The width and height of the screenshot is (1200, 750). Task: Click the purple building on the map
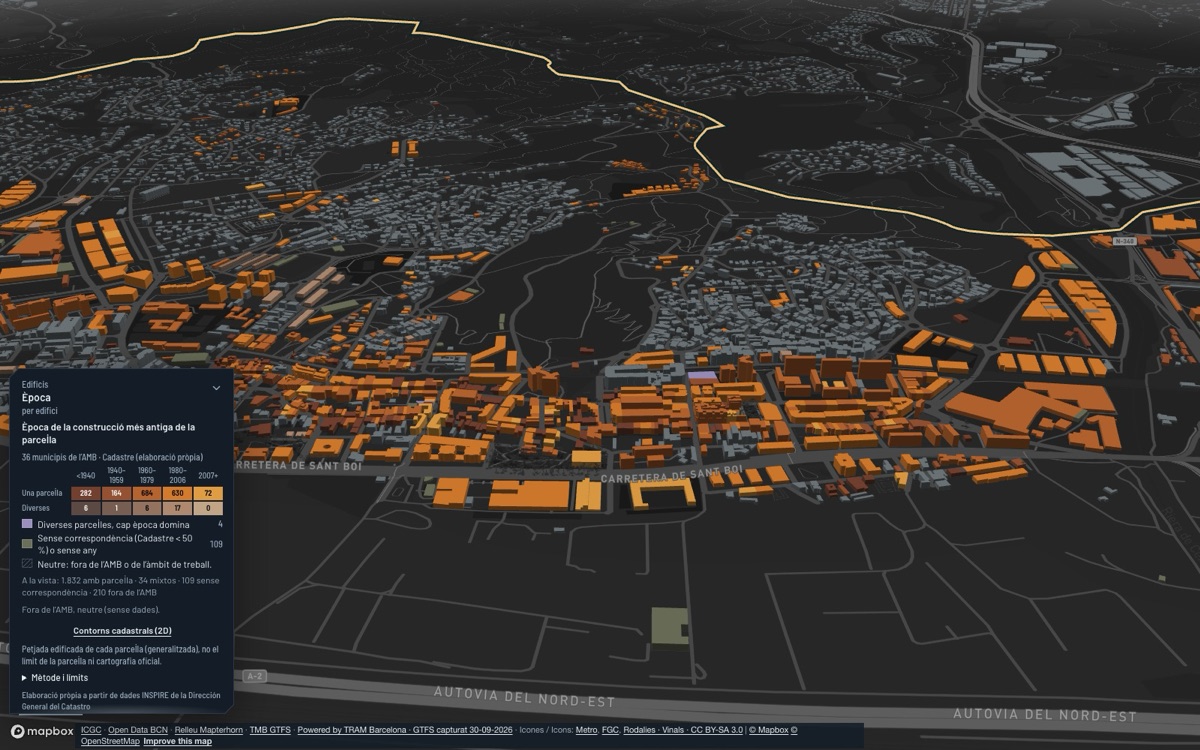point(703,376)
